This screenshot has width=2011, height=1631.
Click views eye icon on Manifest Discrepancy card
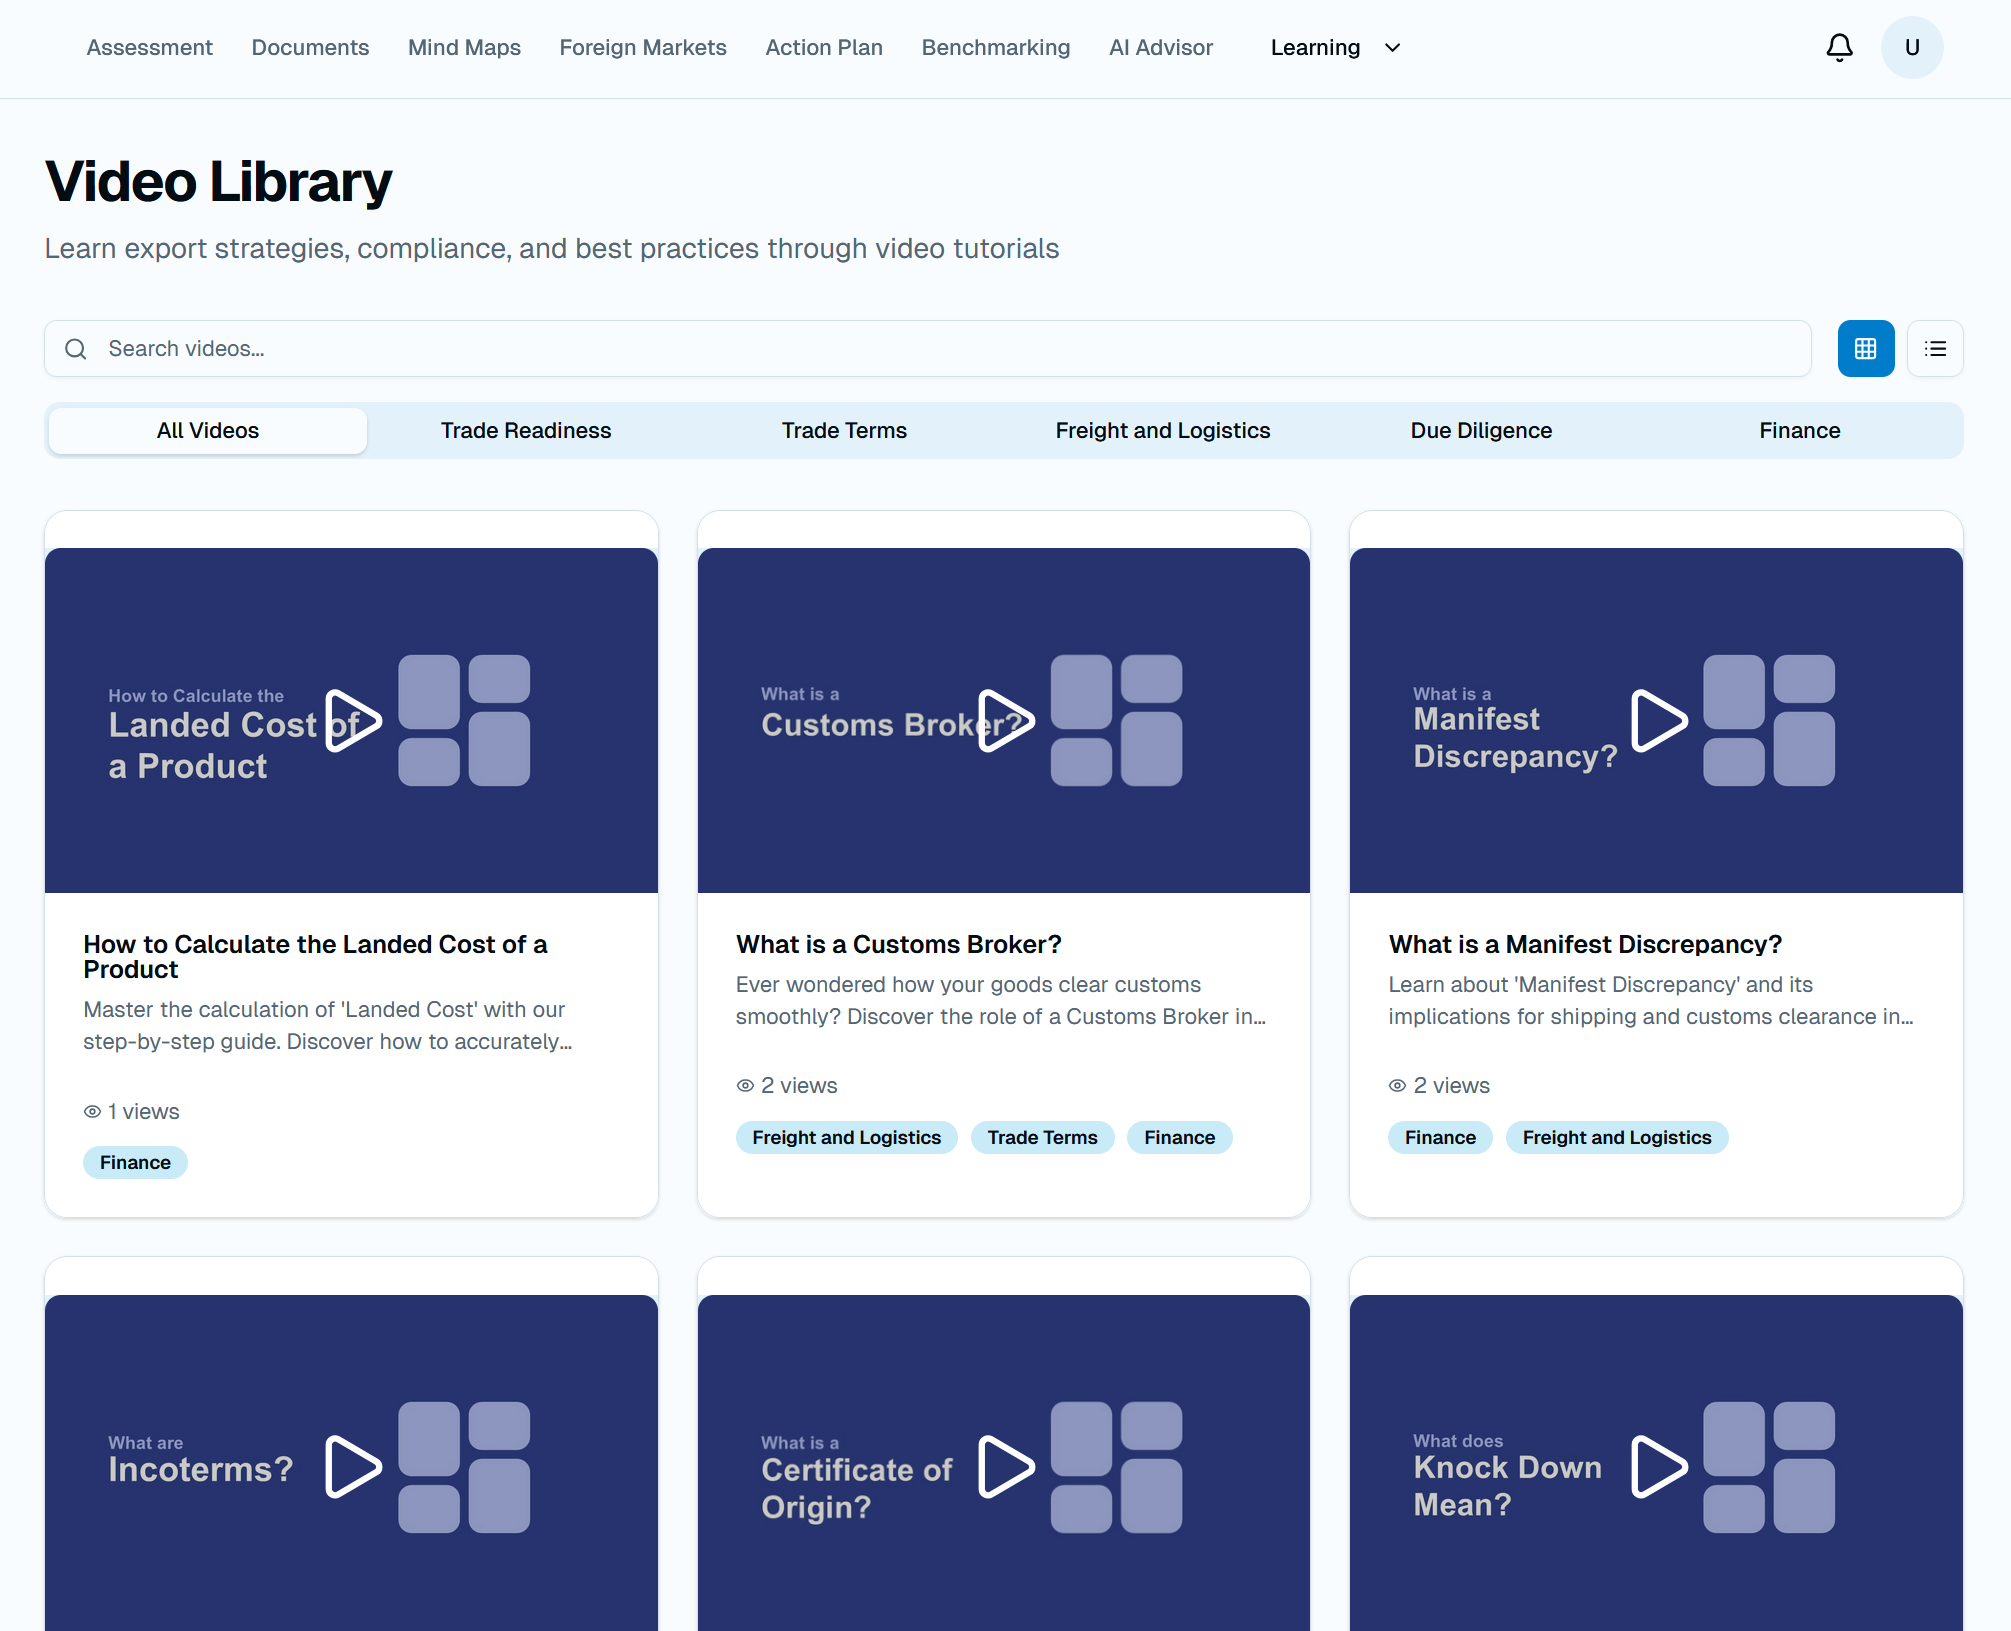(x=1397, y=1086)
